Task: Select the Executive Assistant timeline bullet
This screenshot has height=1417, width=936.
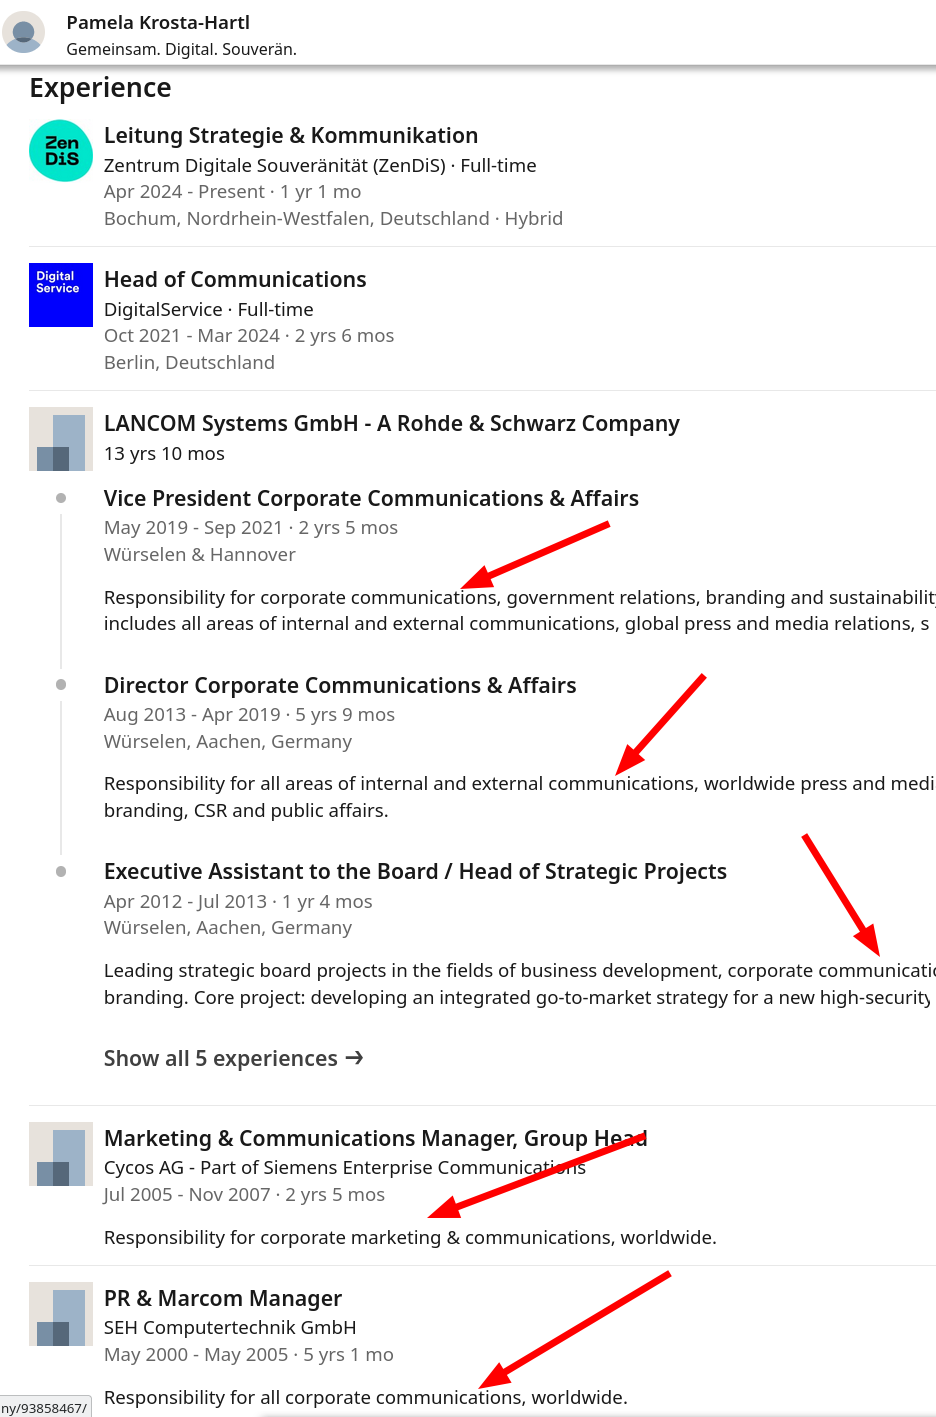Action: (61, 872)
